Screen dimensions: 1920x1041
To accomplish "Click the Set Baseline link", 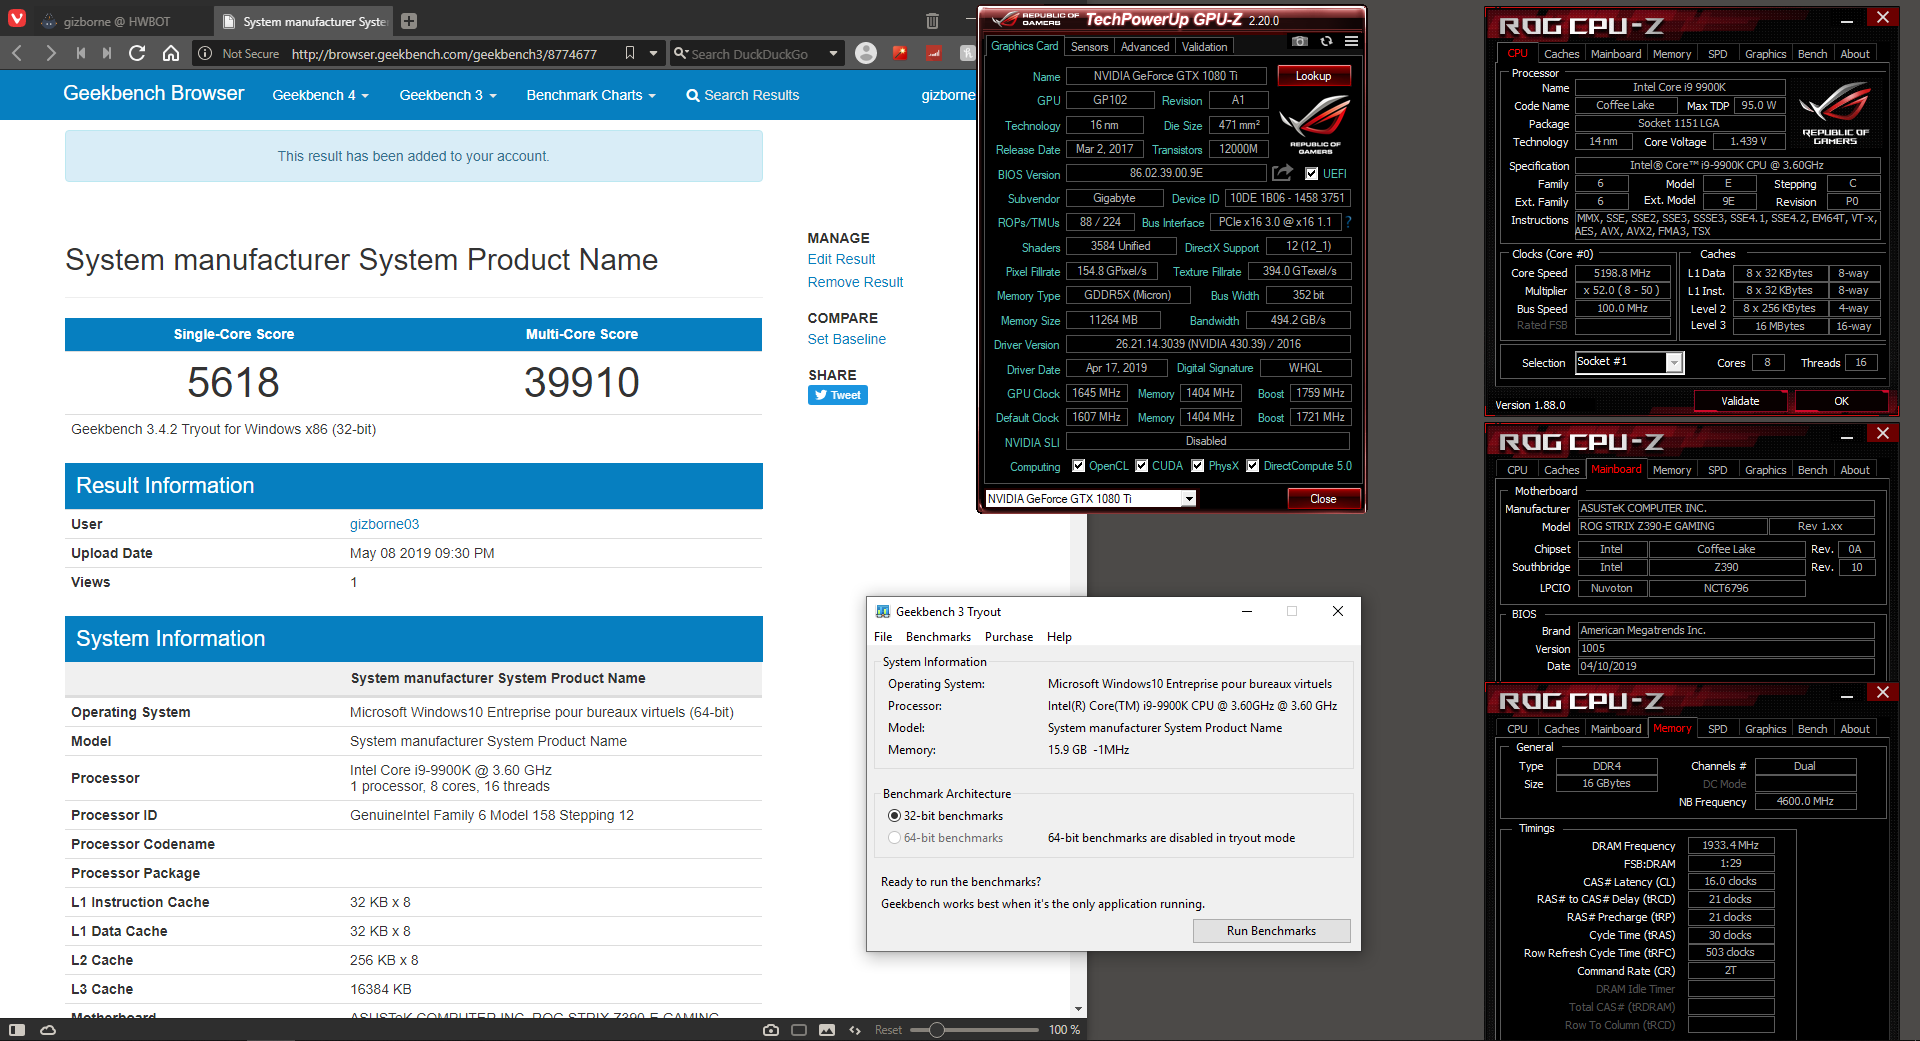I will coord(847,339).
